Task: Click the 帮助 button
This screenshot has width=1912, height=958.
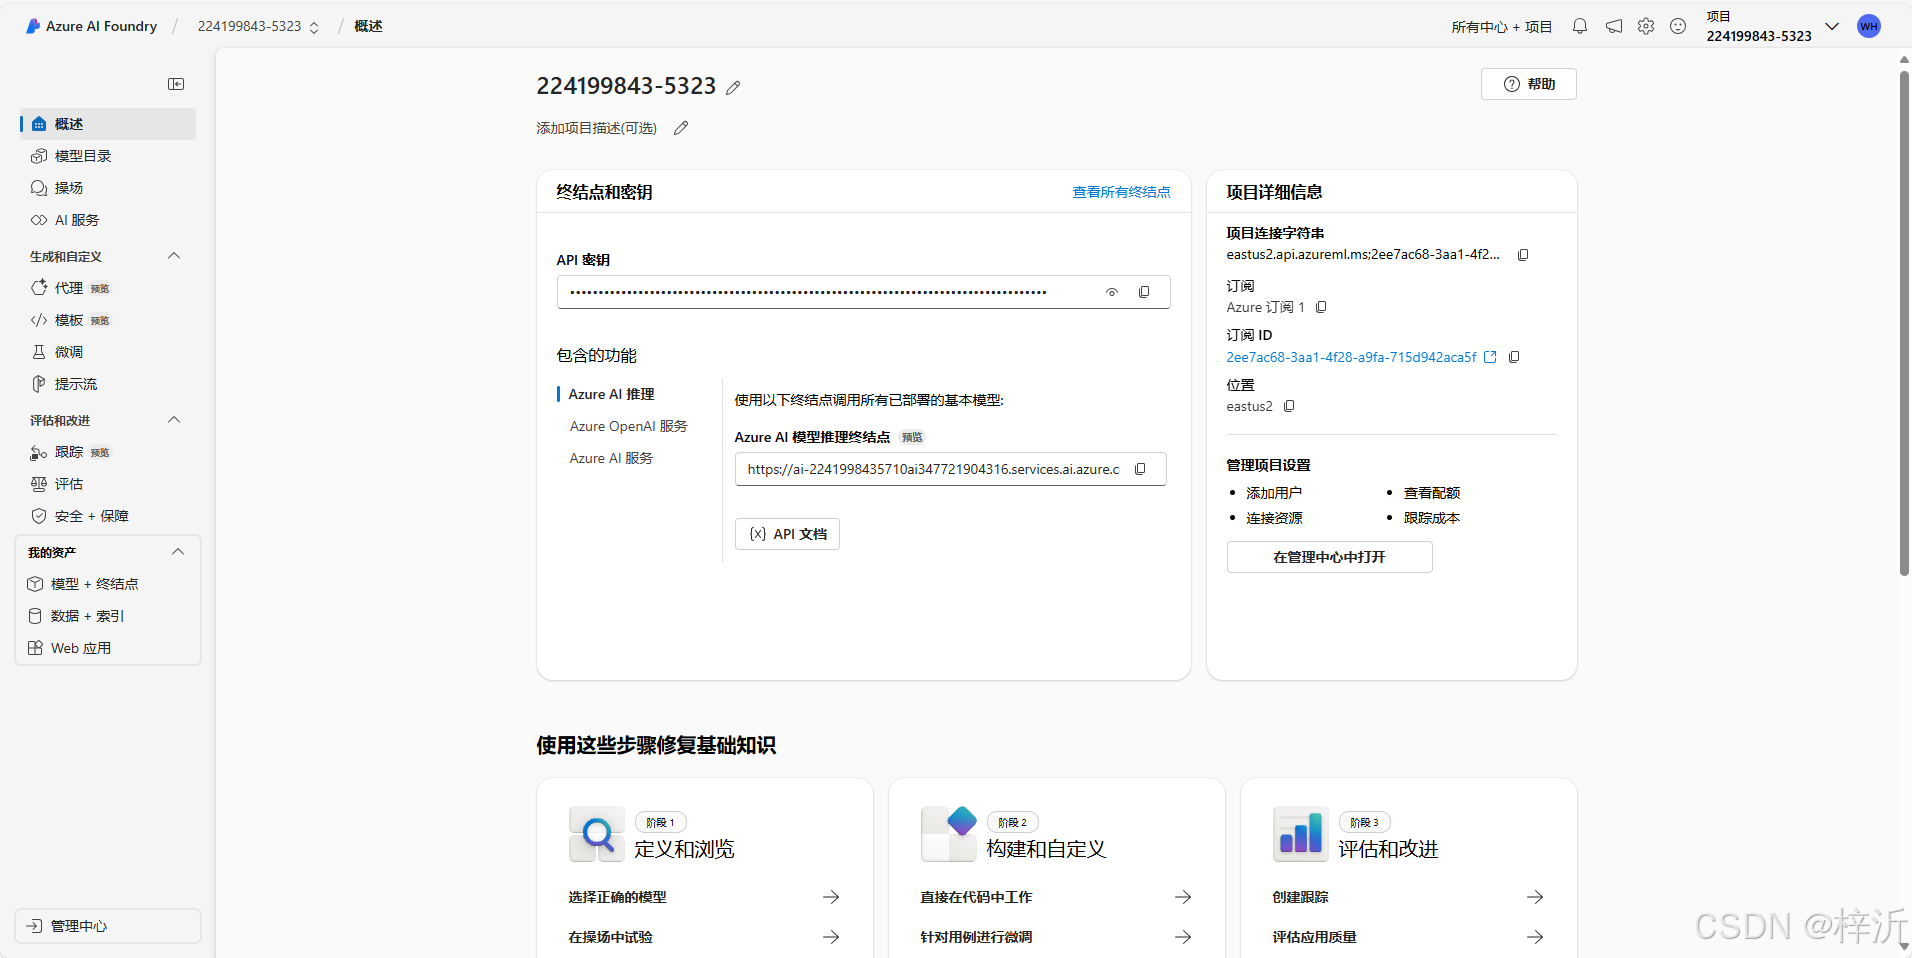Action: click(x=1528, y=84)
